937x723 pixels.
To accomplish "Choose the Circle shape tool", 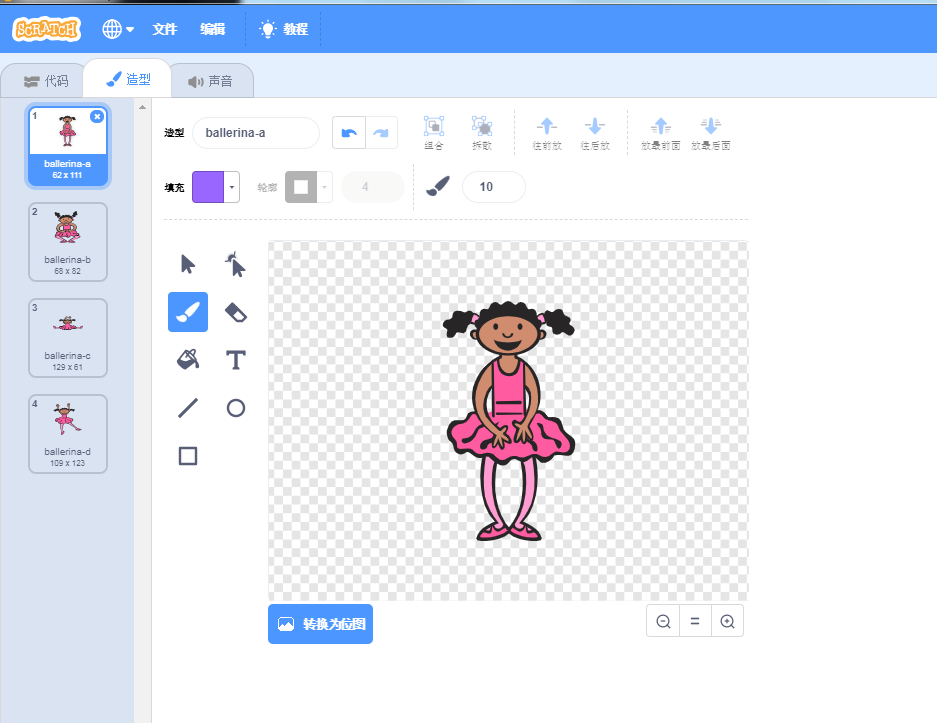I will point(236,408).
